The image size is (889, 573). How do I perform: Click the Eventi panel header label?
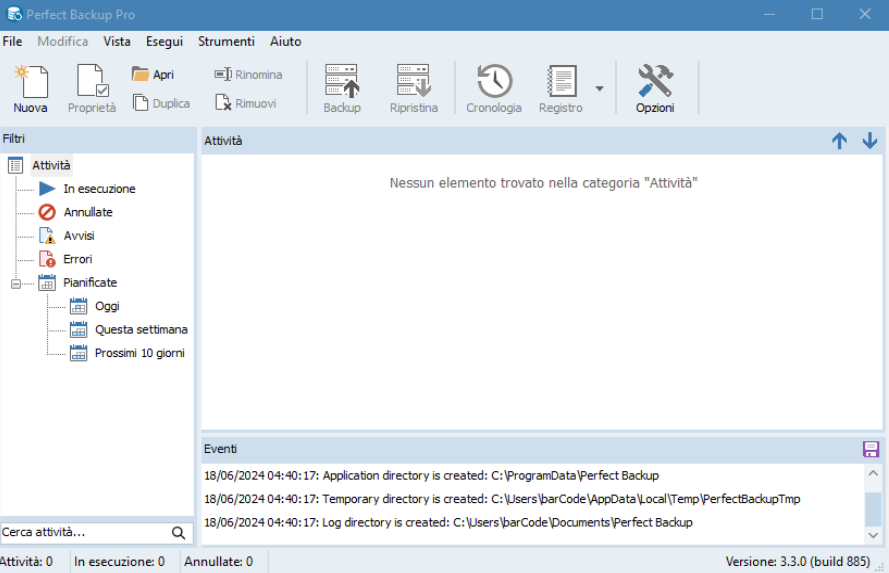(221, 449)
